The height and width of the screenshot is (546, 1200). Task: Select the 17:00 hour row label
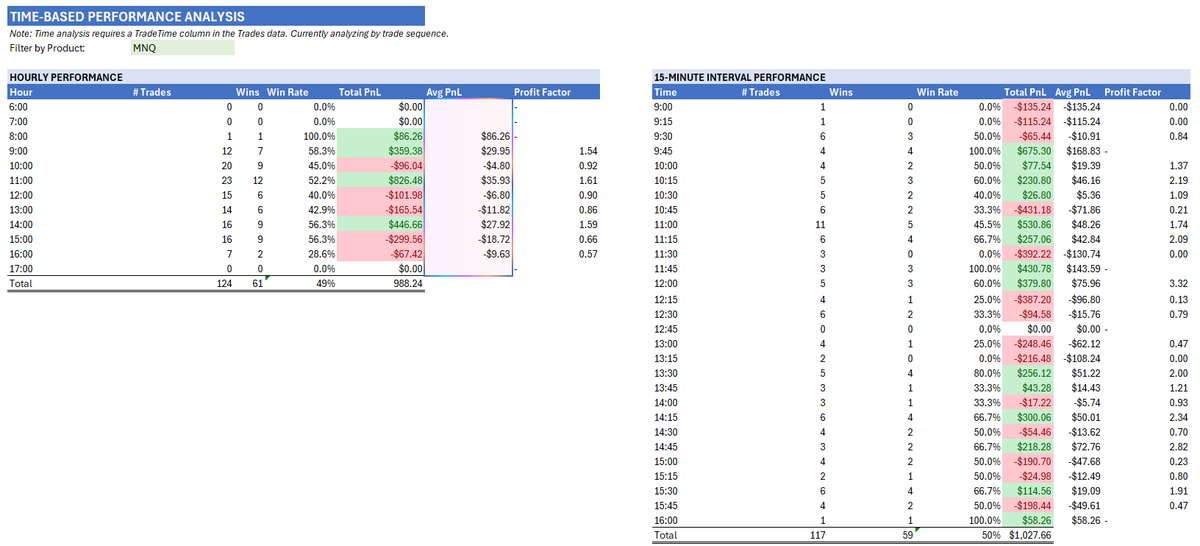[x=20, y=269]
